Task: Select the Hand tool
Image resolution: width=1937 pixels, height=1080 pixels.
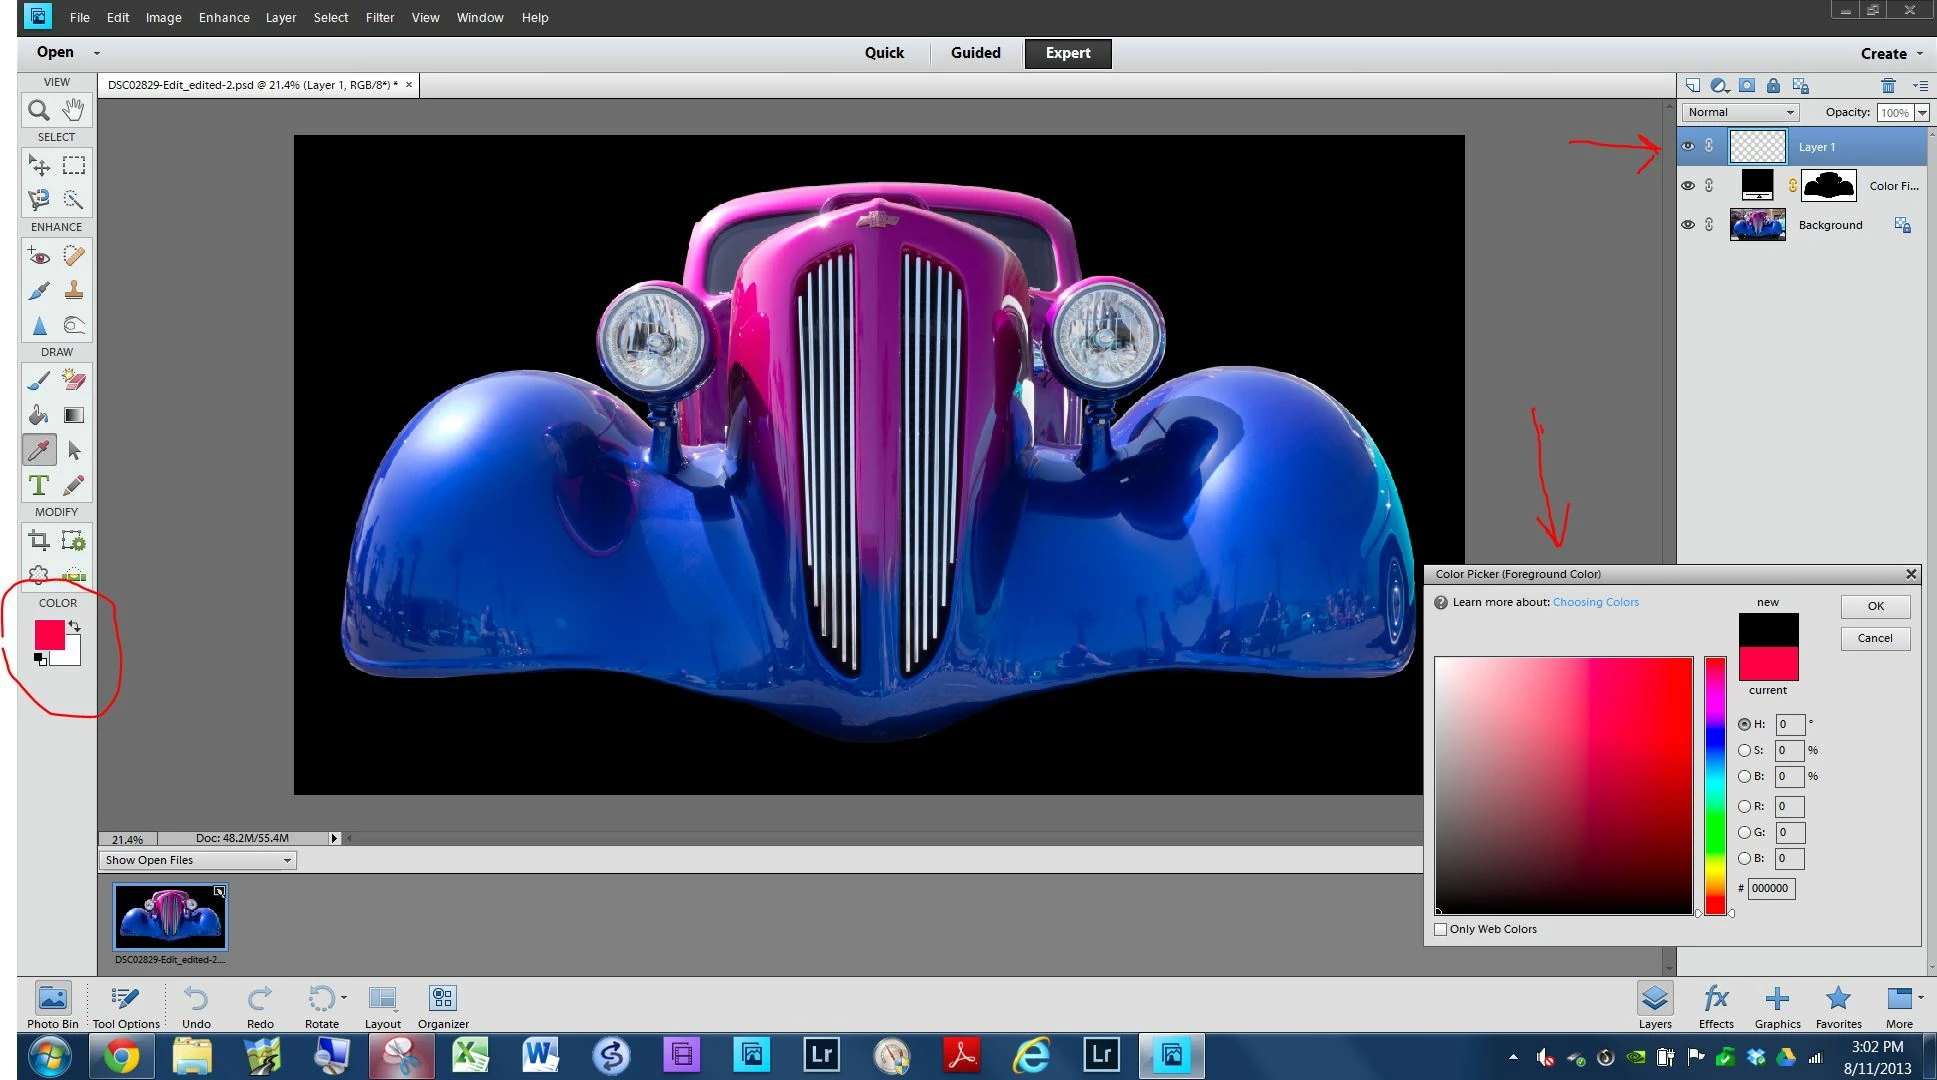Action: (73, 110)
